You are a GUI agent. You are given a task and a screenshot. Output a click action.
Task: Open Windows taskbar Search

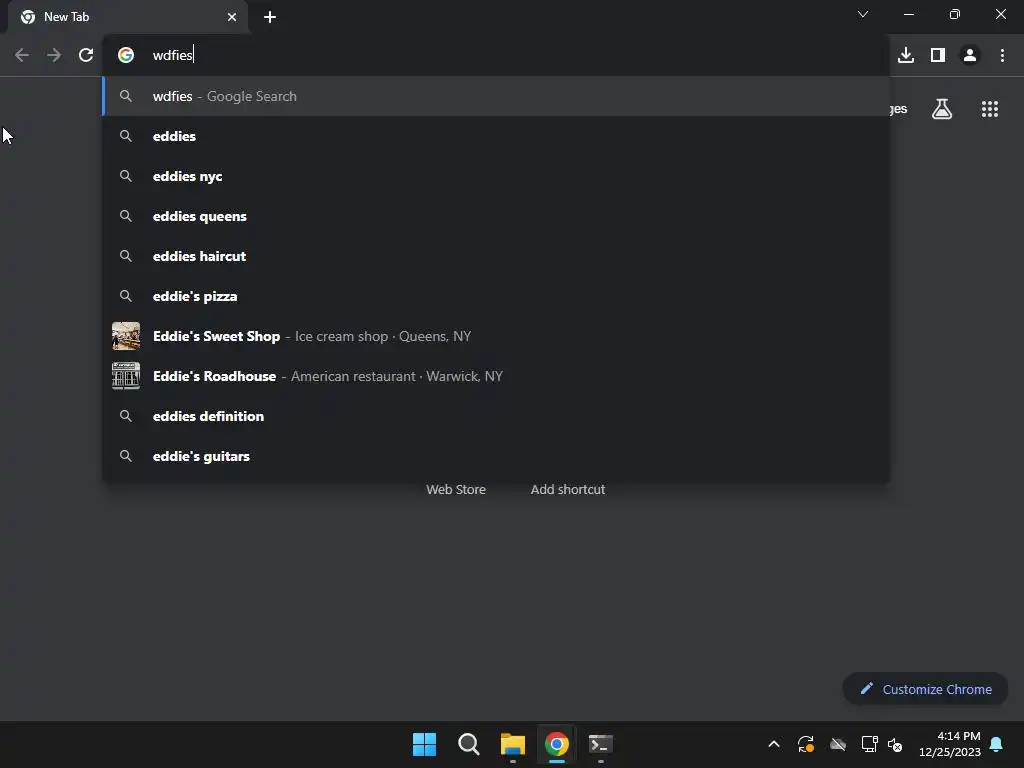[x=469, y=744]
